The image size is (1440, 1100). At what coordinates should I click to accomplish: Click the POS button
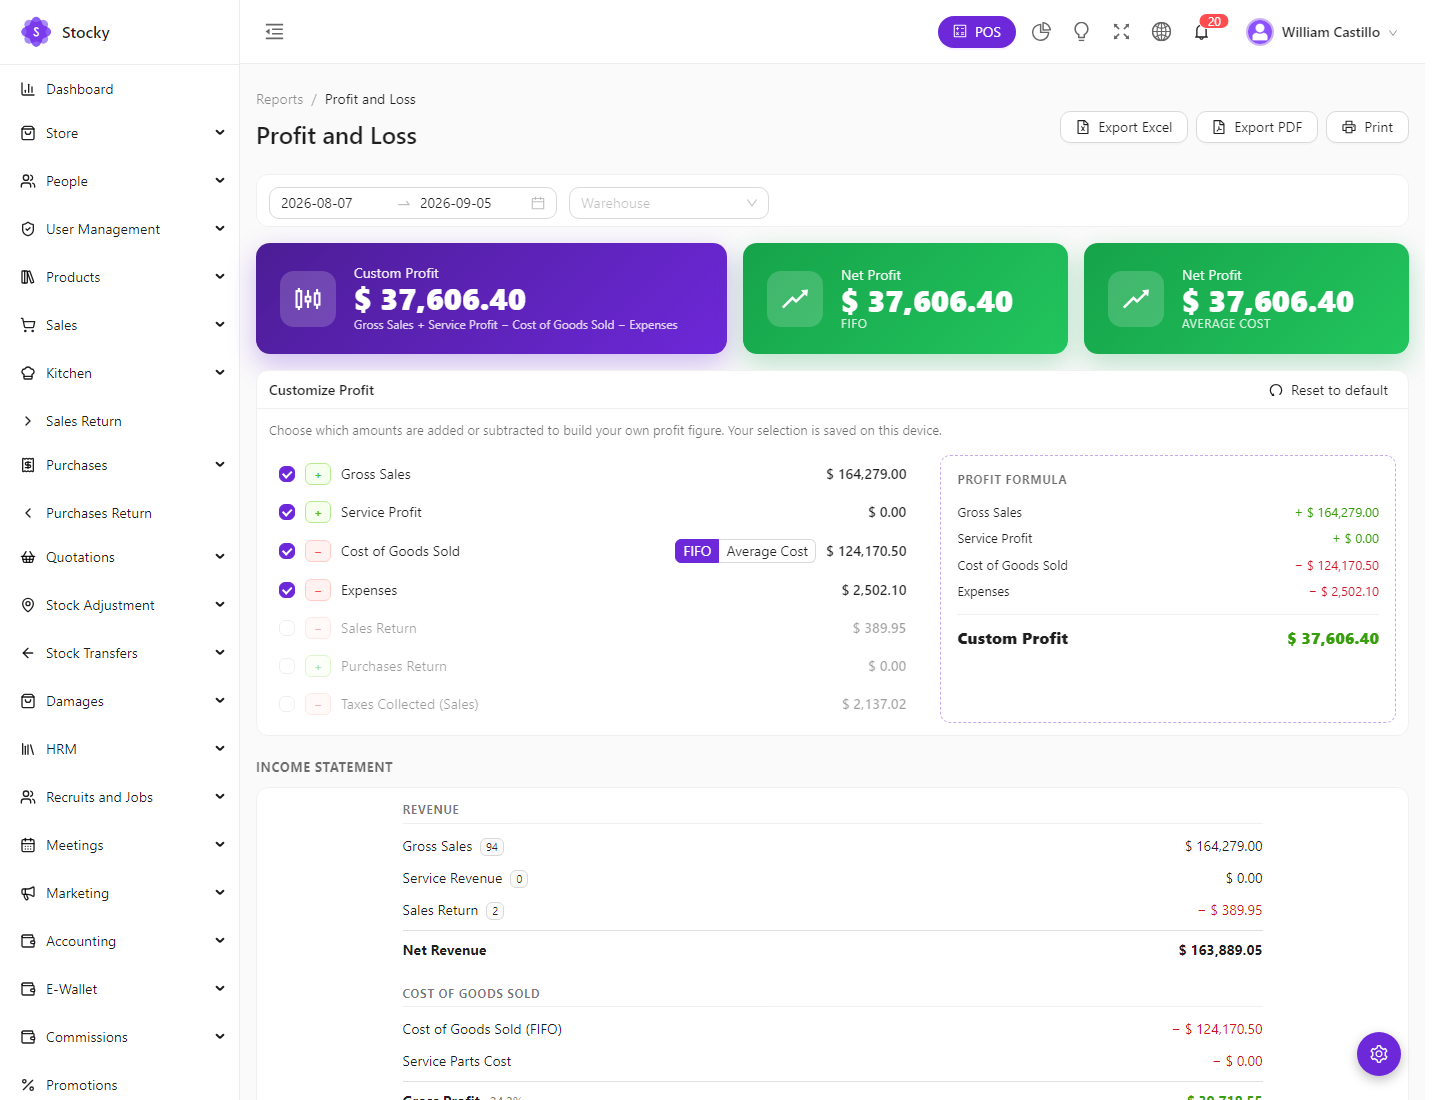[x=977, y=32]
